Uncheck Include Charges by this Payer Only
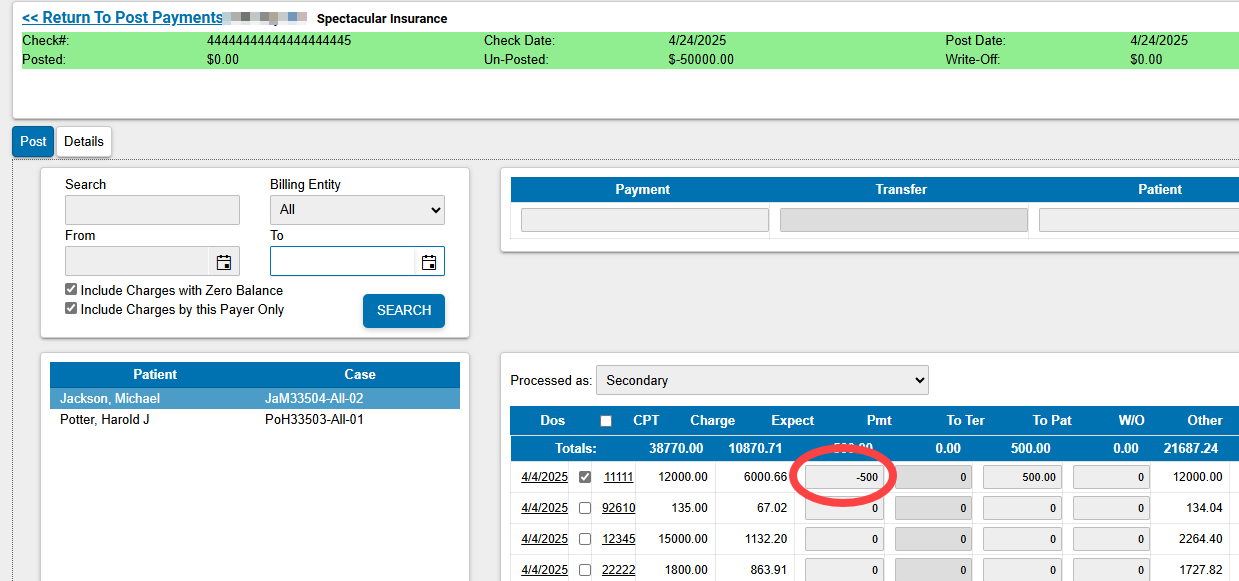The width and height of the screenshot is (1239, 581). coord(71,309)
